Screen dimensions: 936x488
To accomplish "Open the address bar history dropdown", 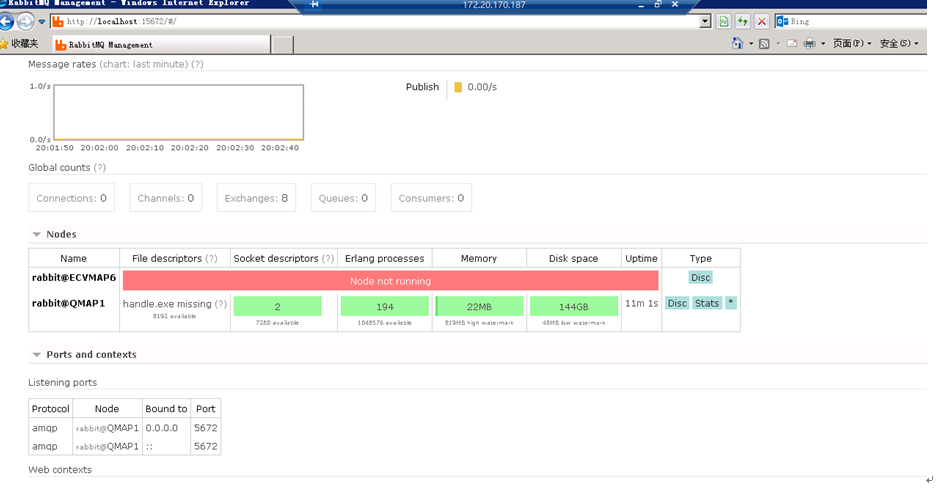I will pos(705,21).
